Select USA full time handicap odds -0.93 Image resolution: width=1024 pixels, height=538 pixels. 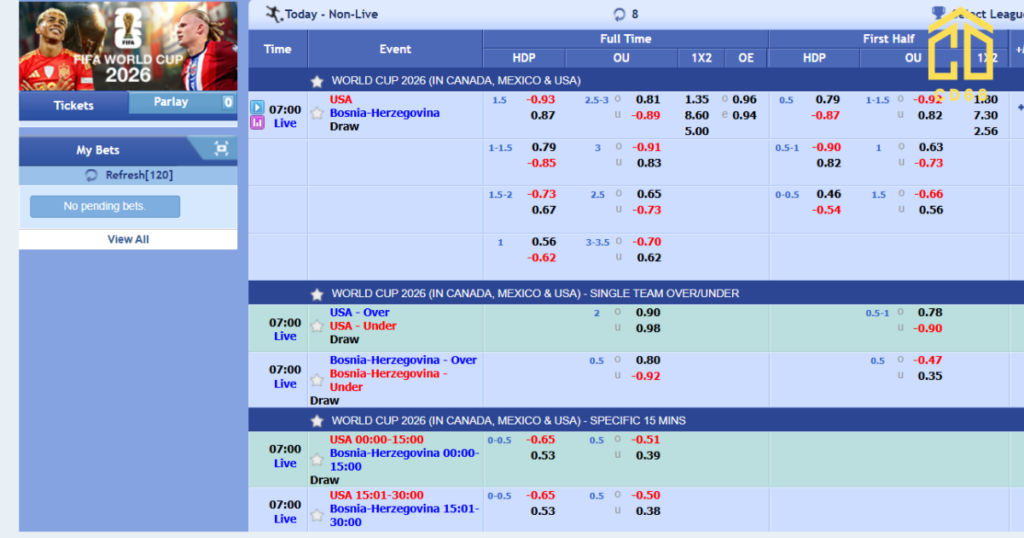541,99
